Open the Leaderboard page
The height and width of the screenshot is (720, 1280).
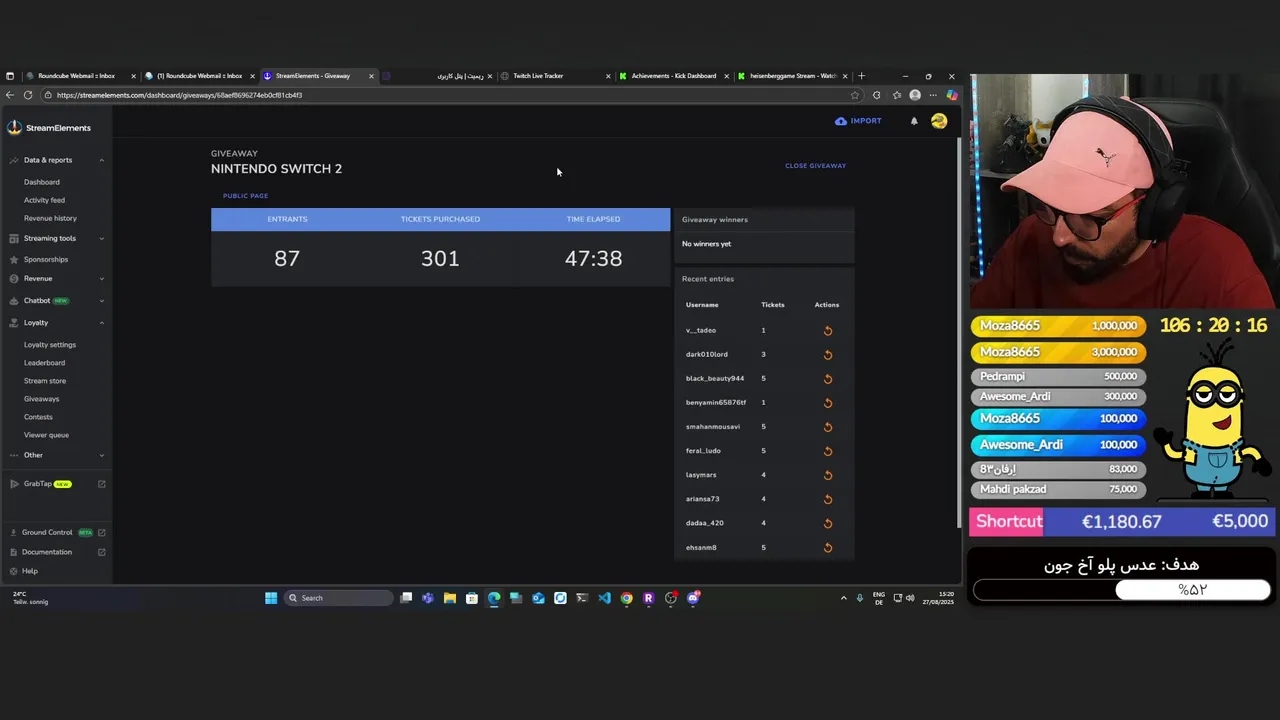[x=44, y=363]
